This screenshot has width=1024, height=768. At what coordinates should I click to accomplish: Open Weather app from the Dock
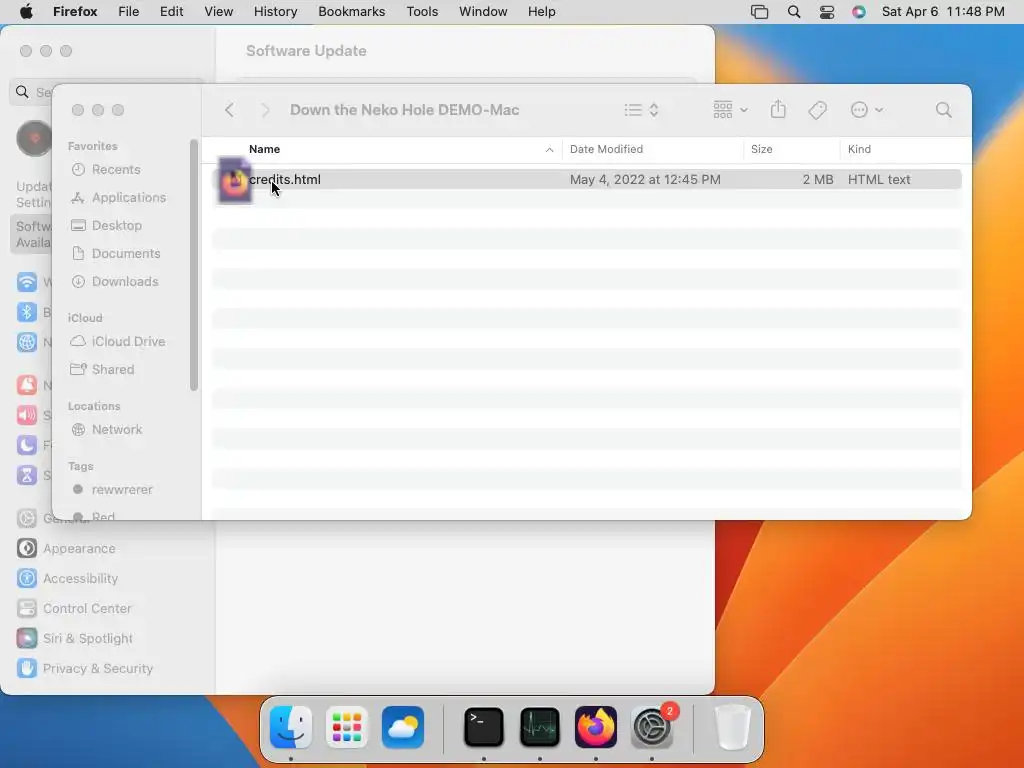(x=403, y=727)
